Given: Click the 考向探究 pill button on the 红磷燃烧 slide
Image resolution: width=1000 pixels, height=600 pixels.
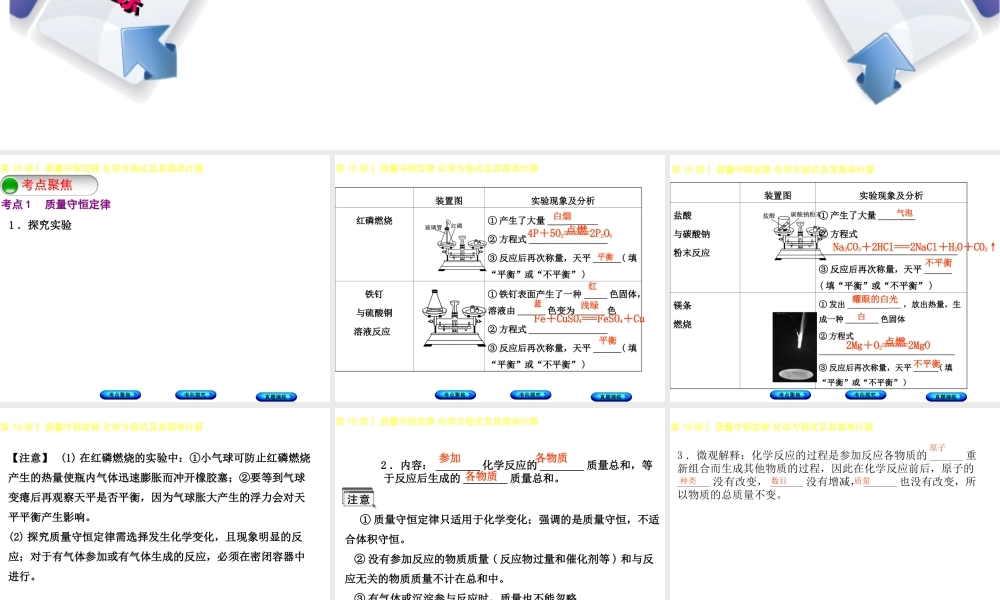Looking at the screenshot, I should pos(531,395).
